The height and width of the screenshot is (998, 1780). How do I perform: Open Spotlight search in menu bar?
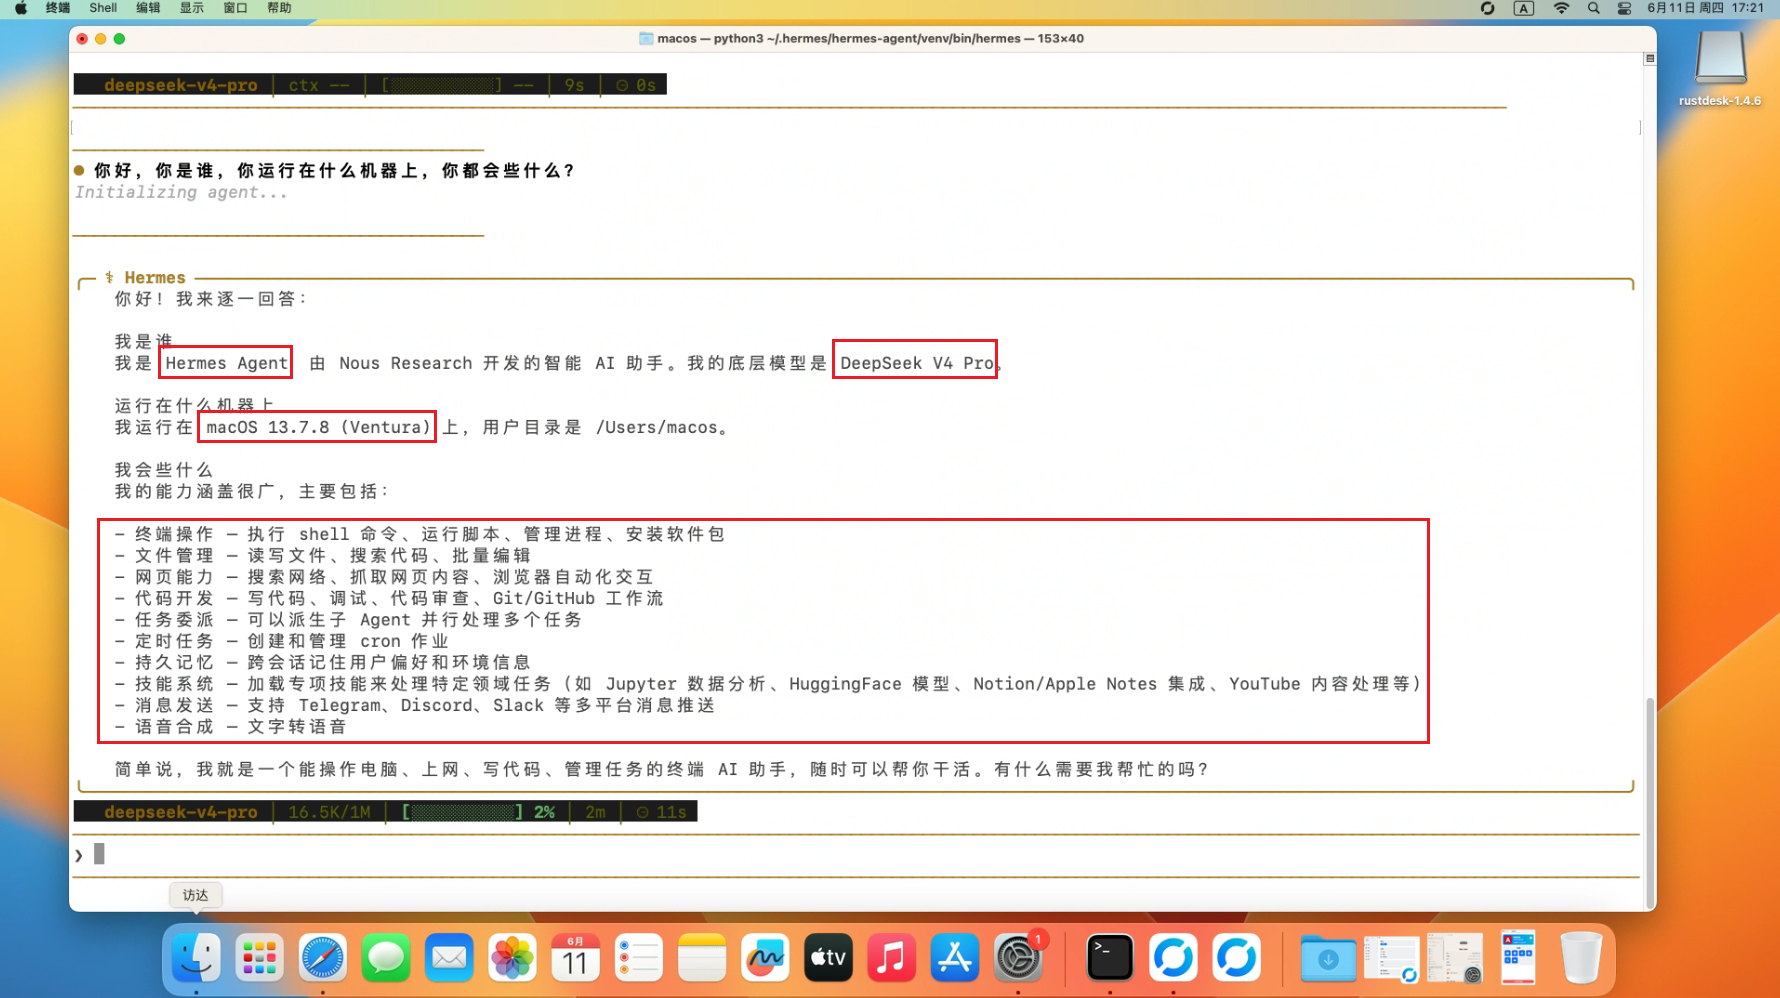pos(1594,8)
